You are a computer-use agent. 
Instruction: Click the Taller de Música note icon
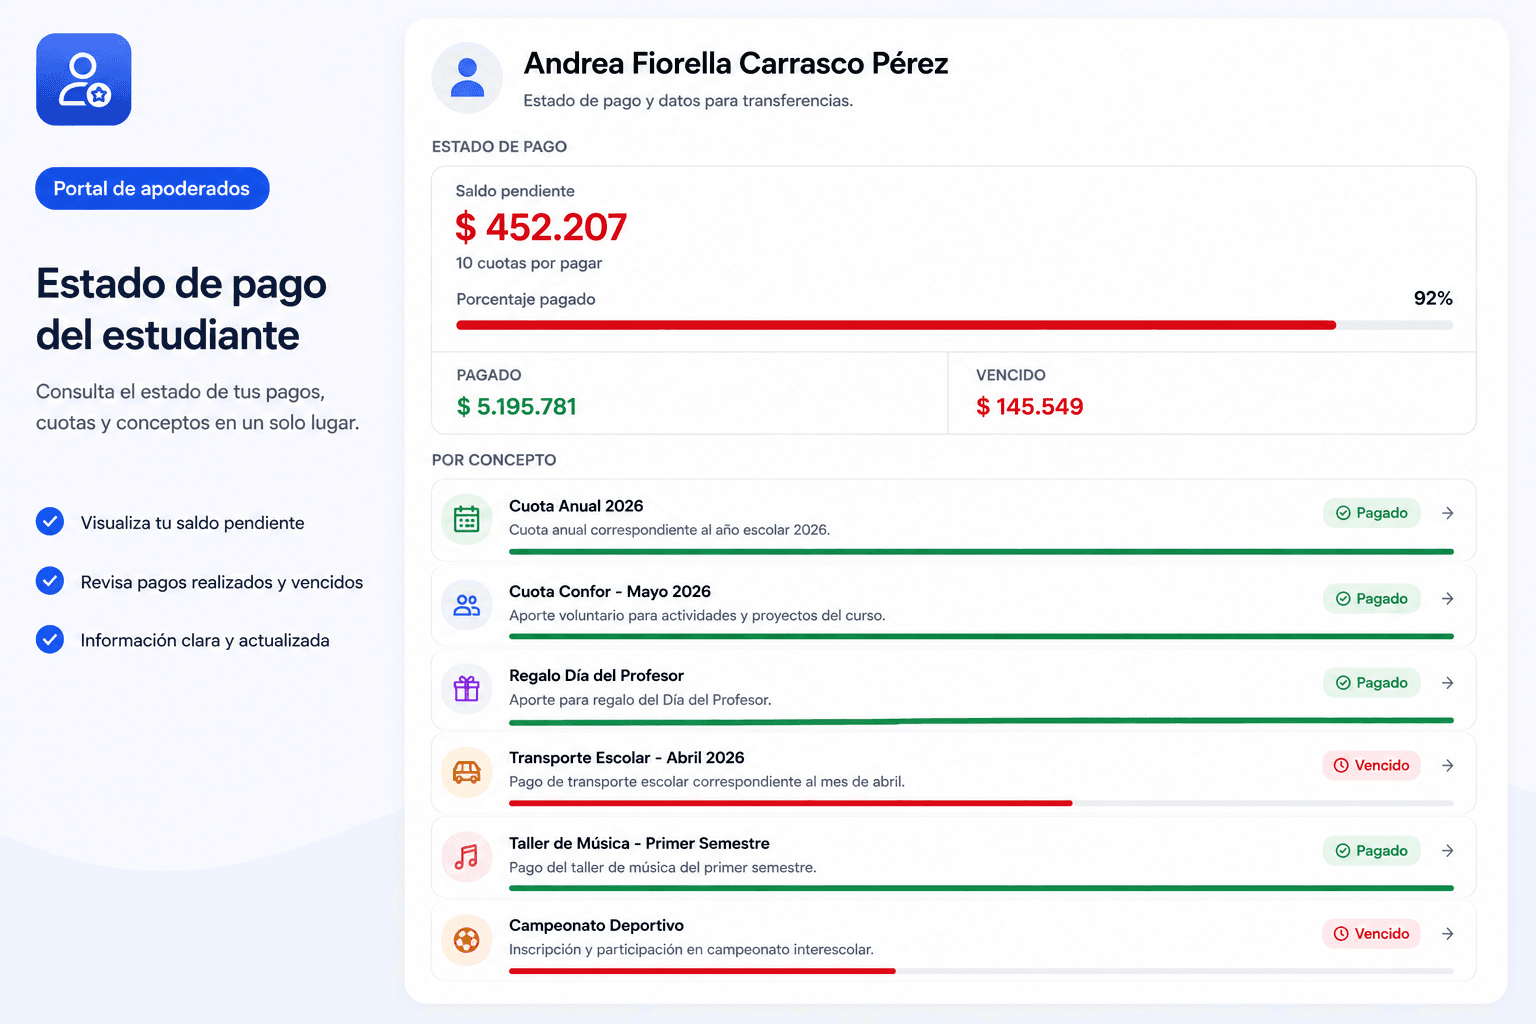click(x=467, y=857)
